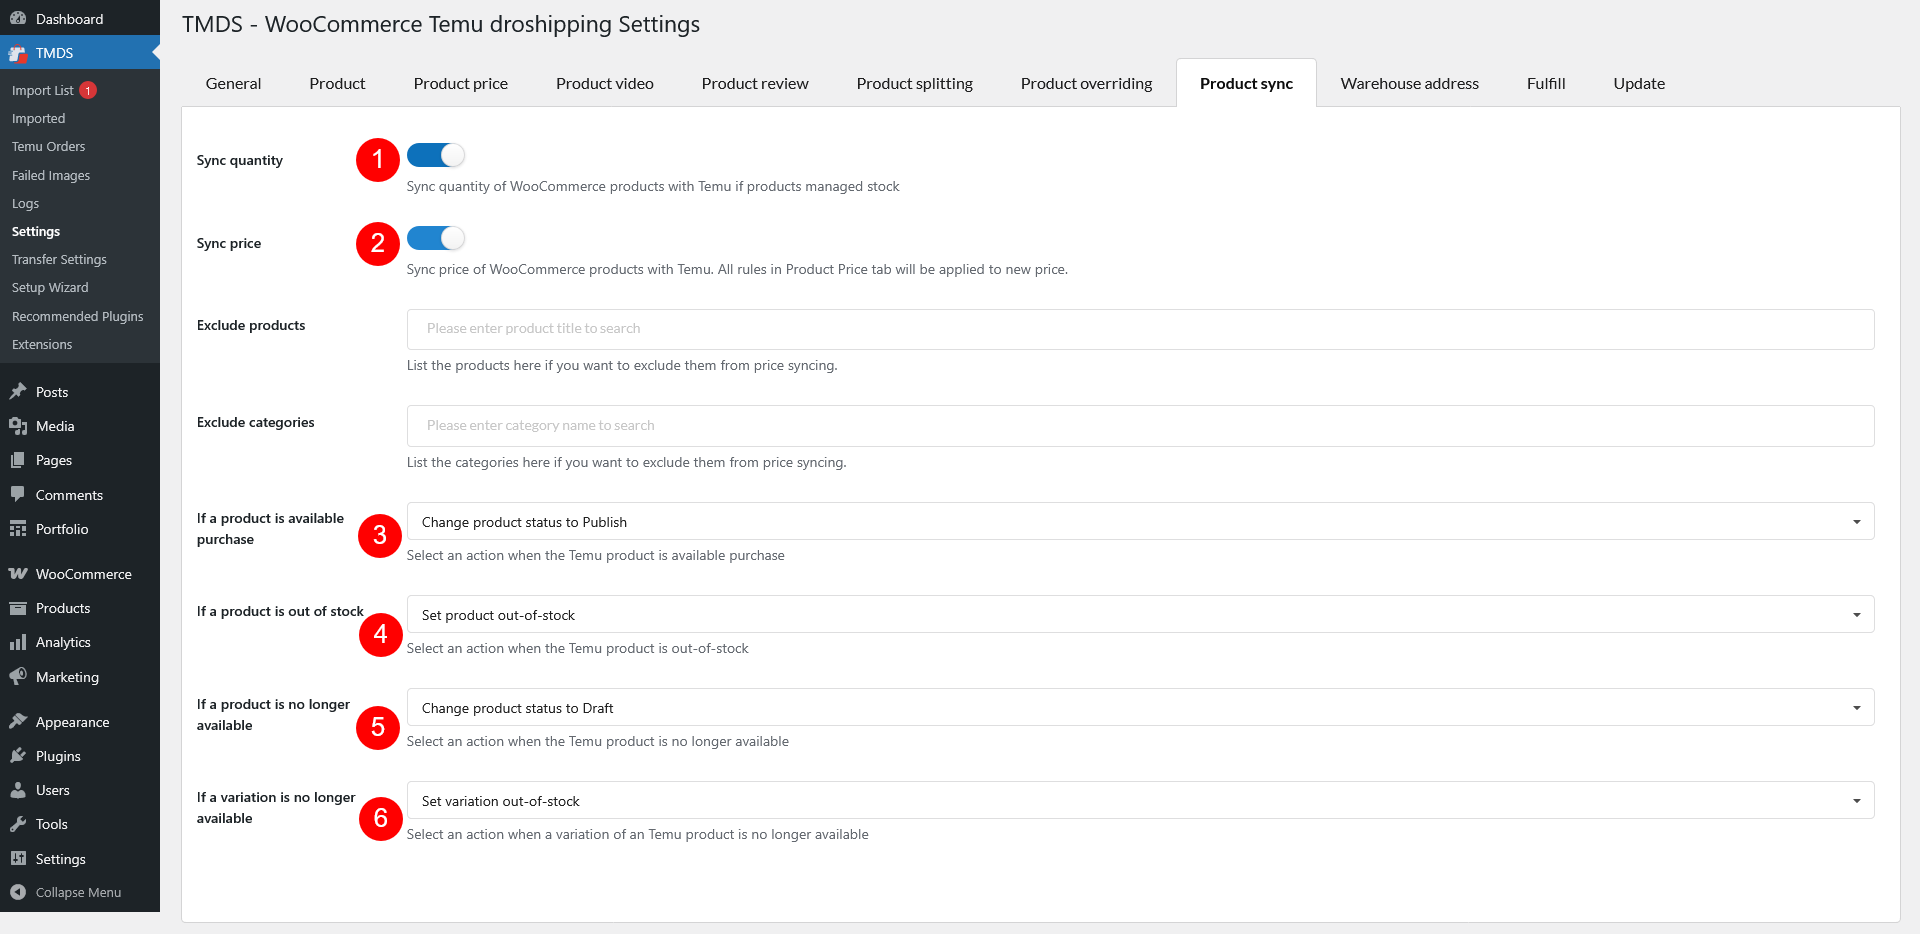
Task: Click the Exclude categories search field
Action: (1140, 426)
